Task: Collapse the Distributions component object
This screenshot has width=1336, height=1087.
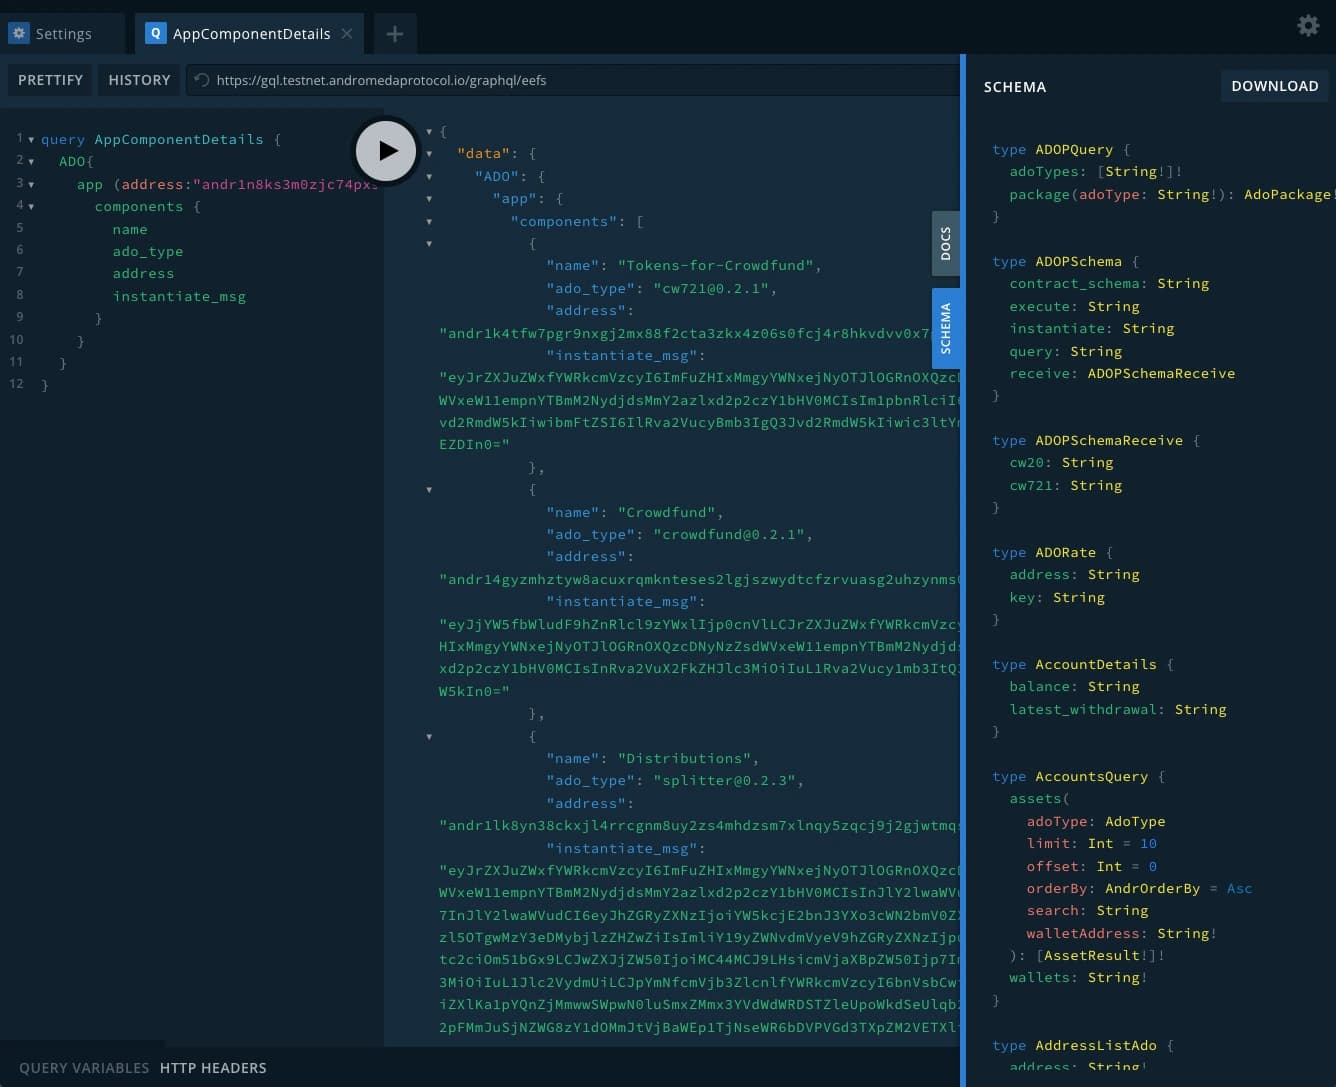Action: (x=429, y=736)
